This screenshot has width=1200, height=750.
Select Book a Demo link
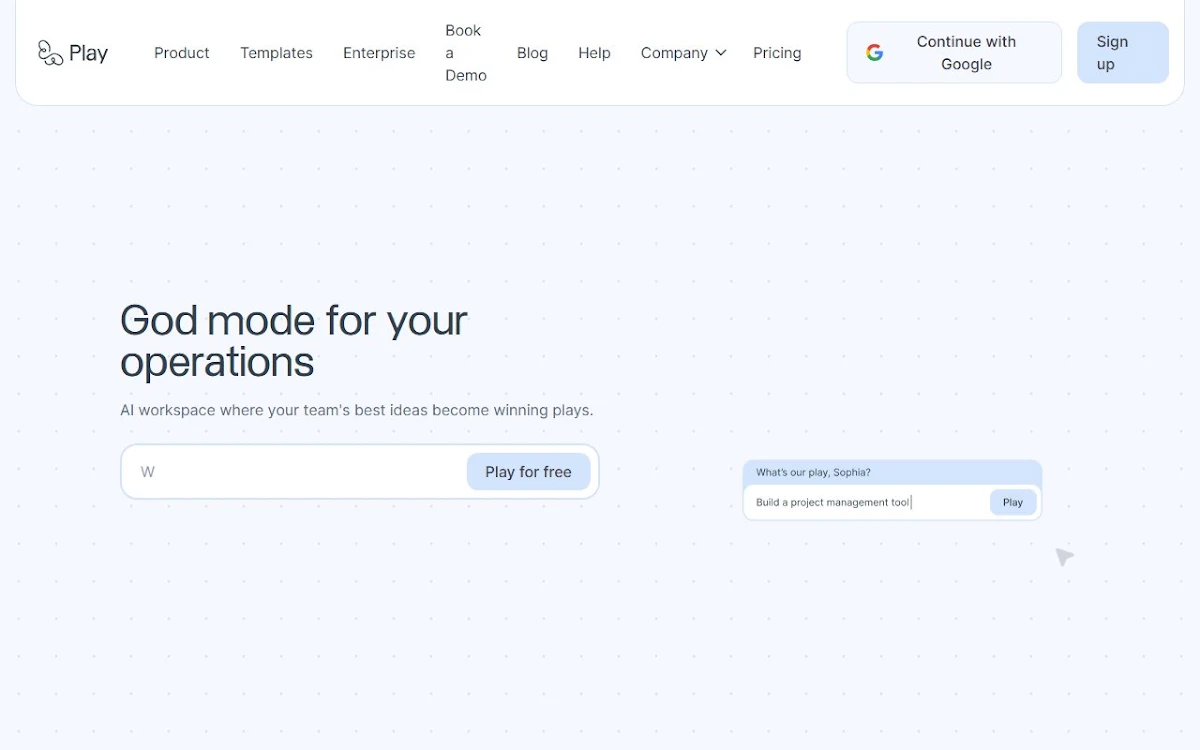466,53
